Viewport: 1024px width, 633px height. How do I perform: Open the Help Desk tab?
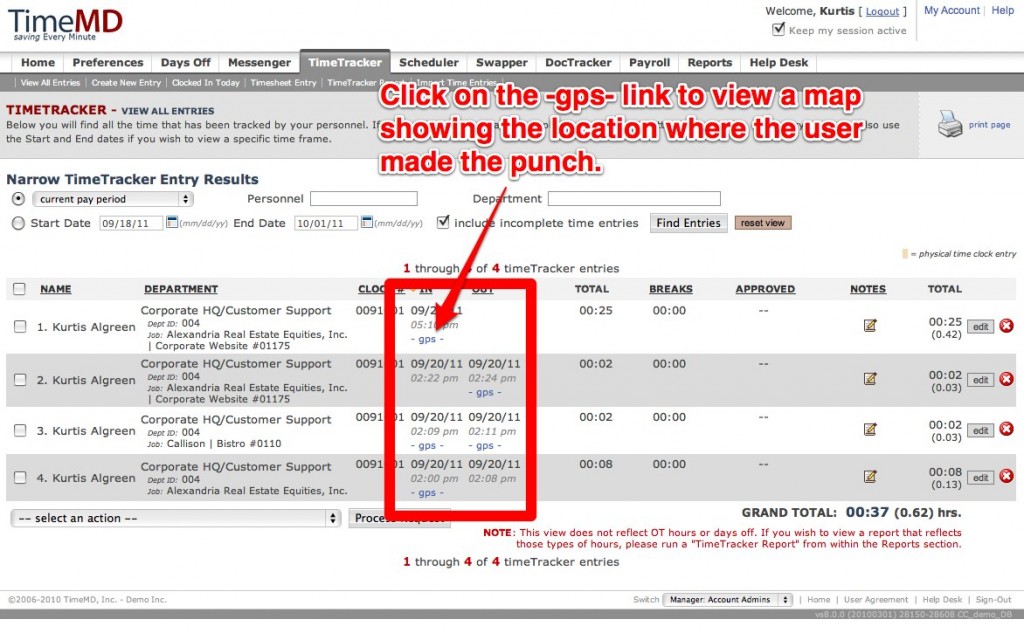point(778,63)
